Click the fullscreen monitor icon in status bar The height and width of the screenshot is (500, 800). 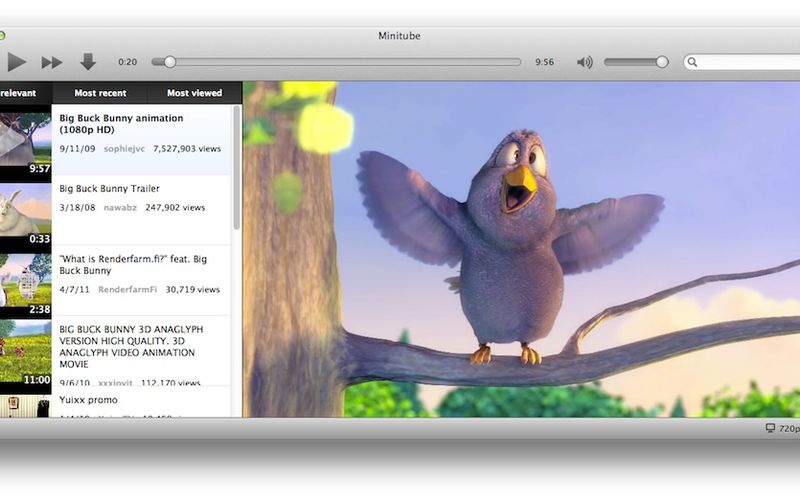pos(770,428)
